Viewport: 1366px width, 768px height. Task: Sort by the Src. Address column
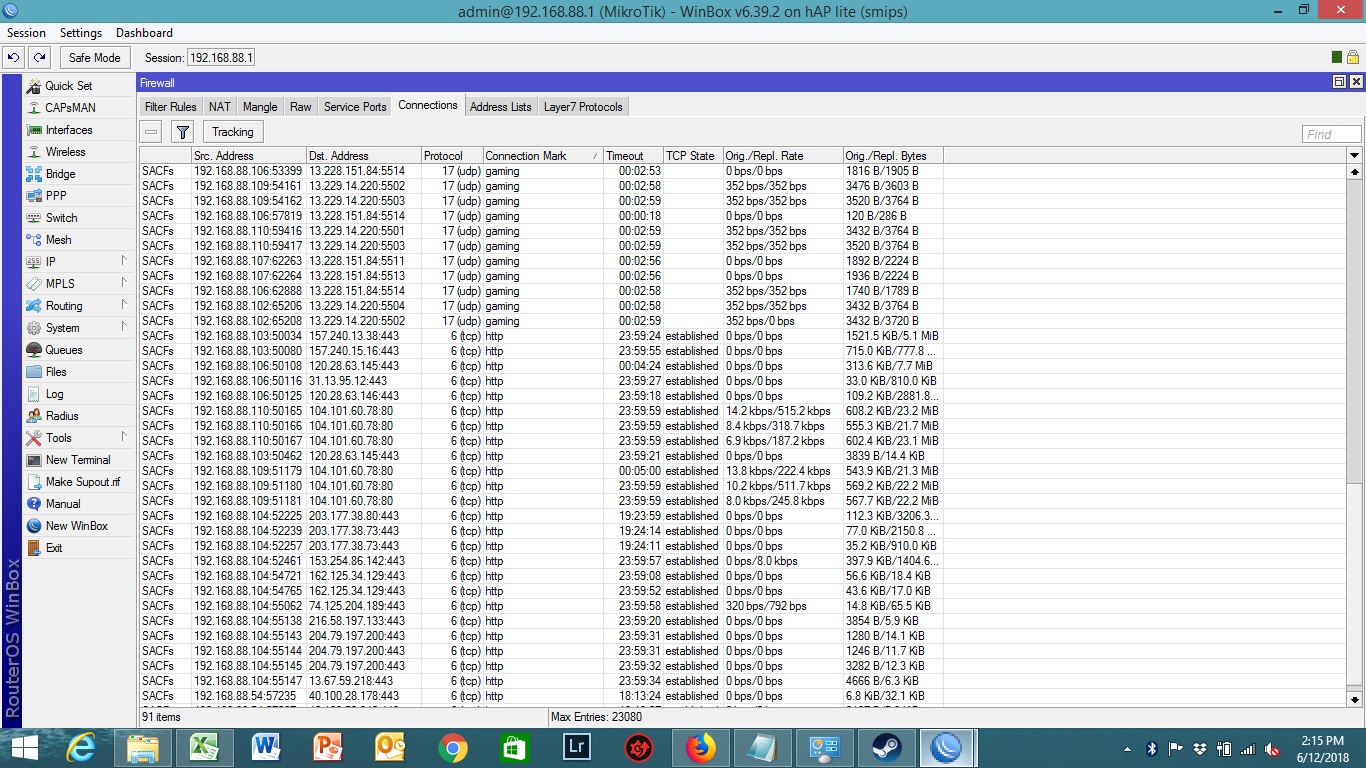click(x=249, y=156)
